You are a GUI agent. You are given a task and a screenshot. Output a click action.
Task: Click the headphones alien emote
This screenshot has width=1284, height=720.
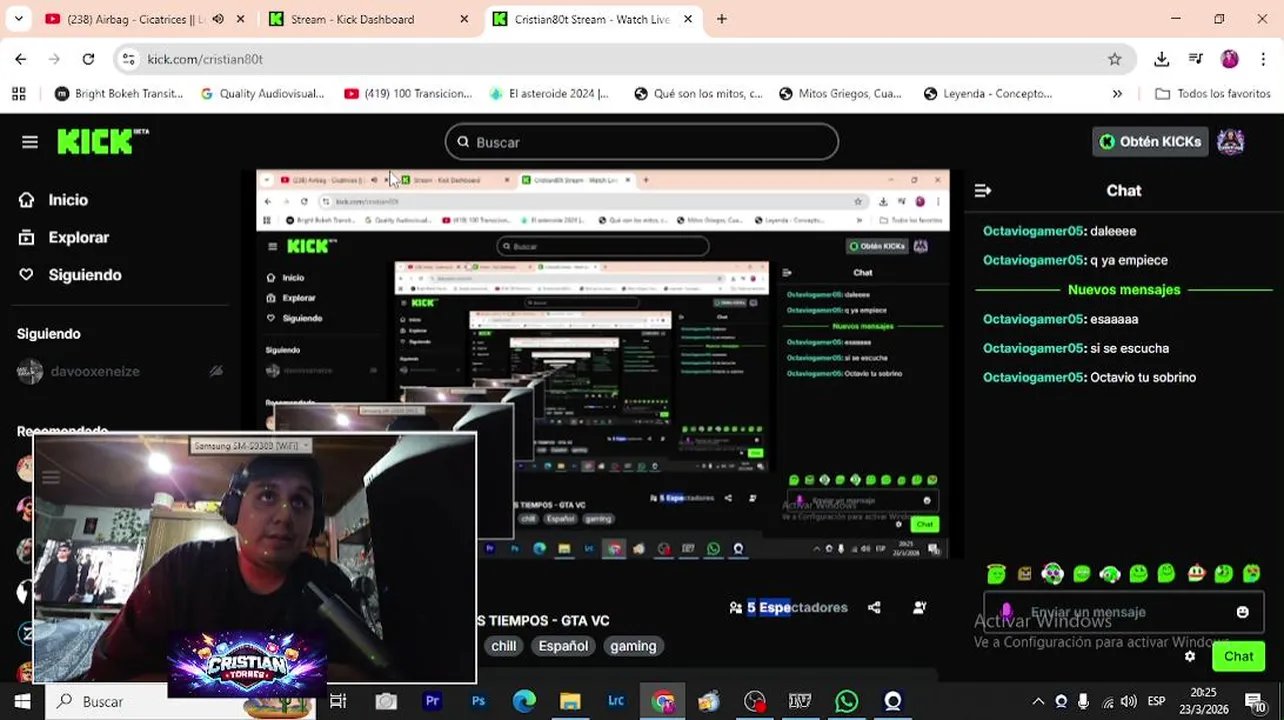click(1052, 573)
